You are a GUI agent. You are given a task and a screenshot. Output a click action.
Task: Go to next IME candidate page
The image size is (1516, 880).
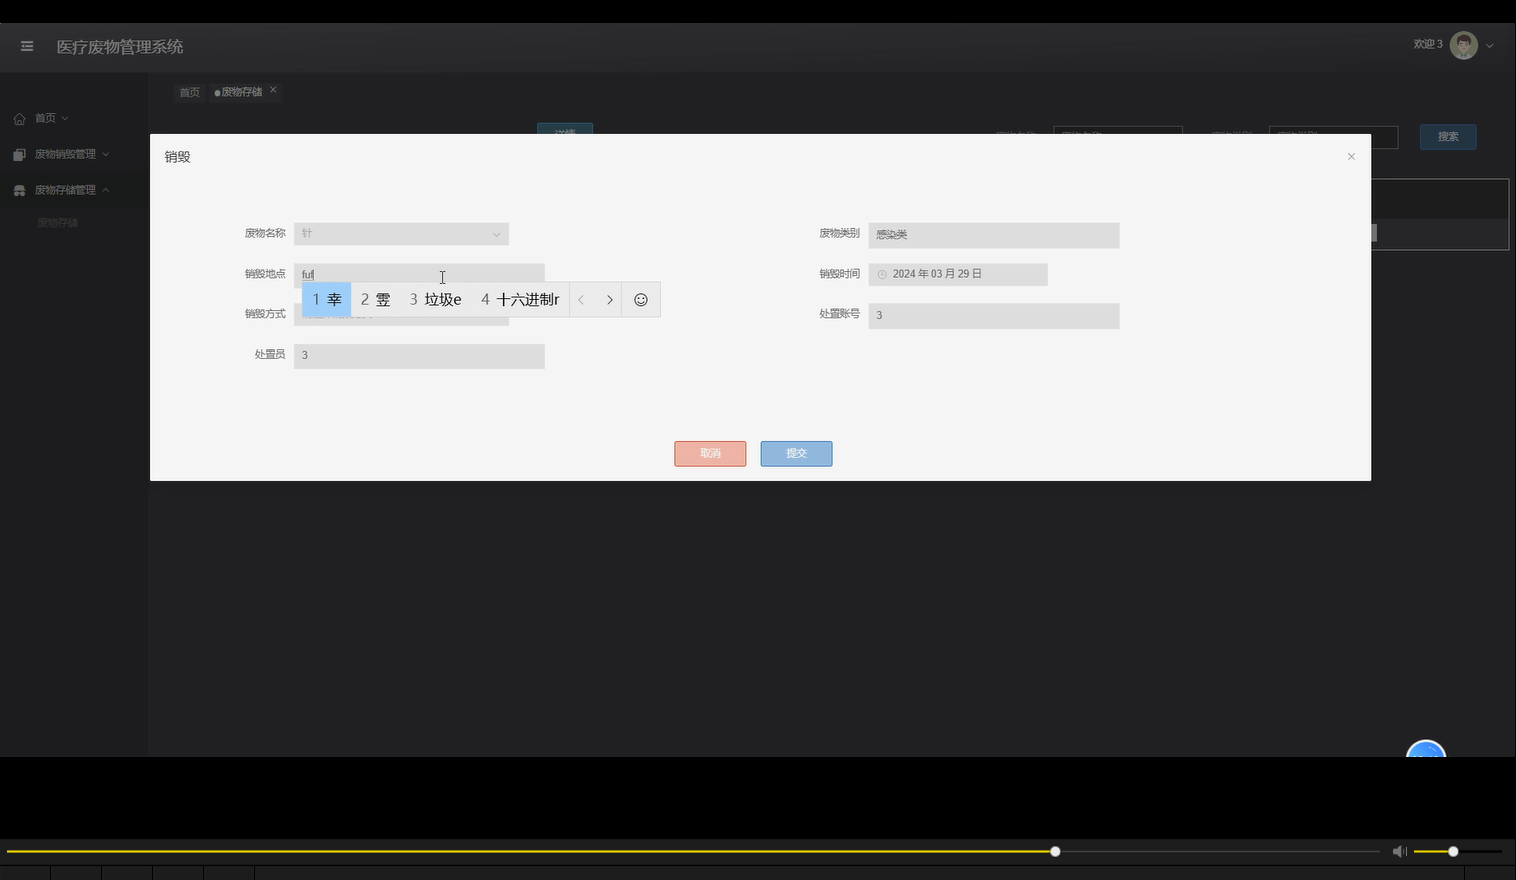pyautogui.click(x=609, y=299)
